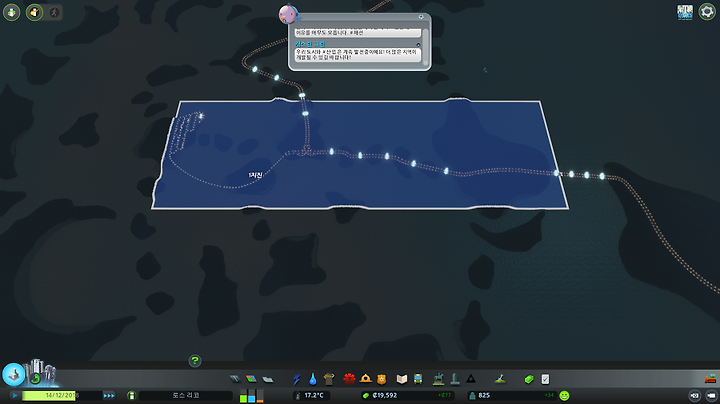The width and height of the screenshot is (720, 404).
Task: Open the Garbage services menu
Action: tap(329, 379)
